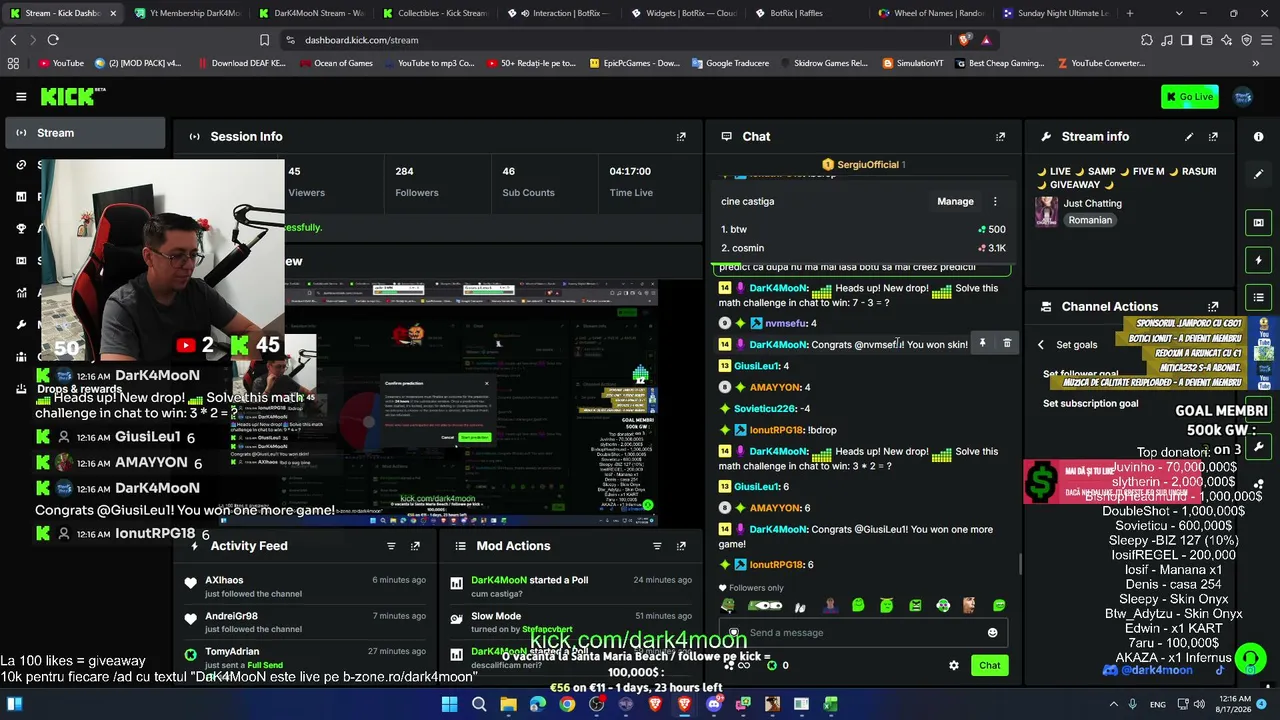Click the Romanian language tag
The width and height of the screenshot is (1280, 720).
coord(1090,221)
